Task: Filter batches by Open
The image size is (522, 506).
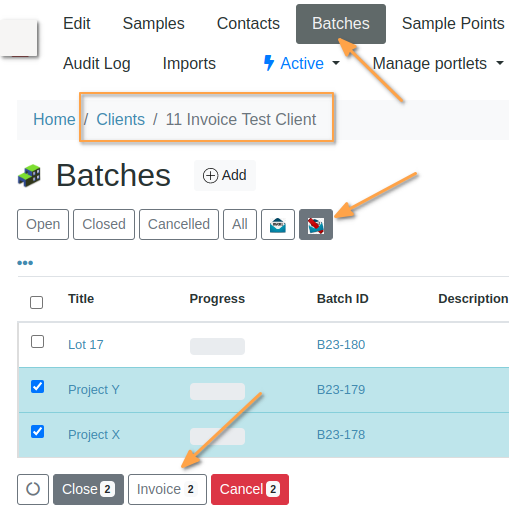Action: pos(43,224)
